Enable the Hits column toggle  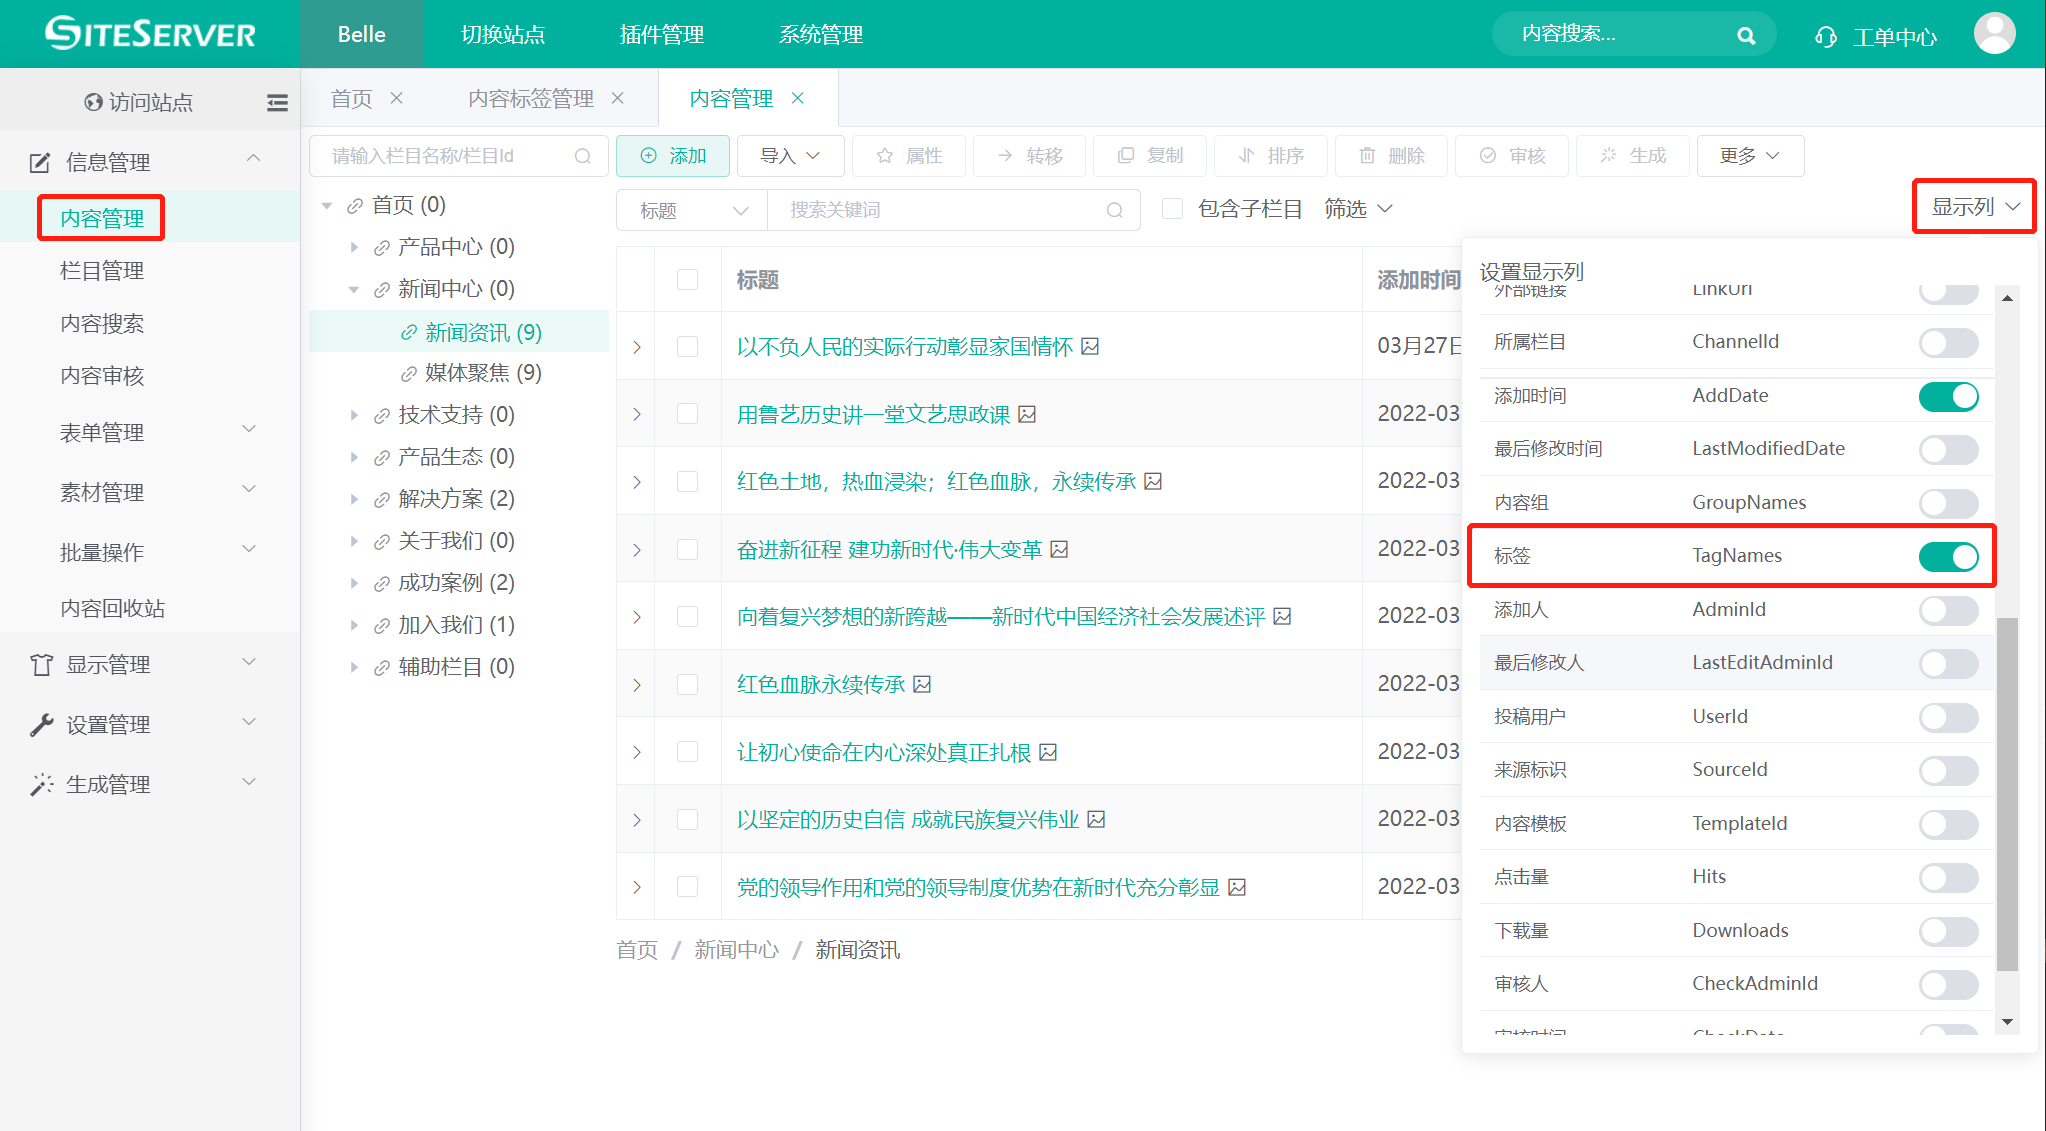pos(1948,877)
